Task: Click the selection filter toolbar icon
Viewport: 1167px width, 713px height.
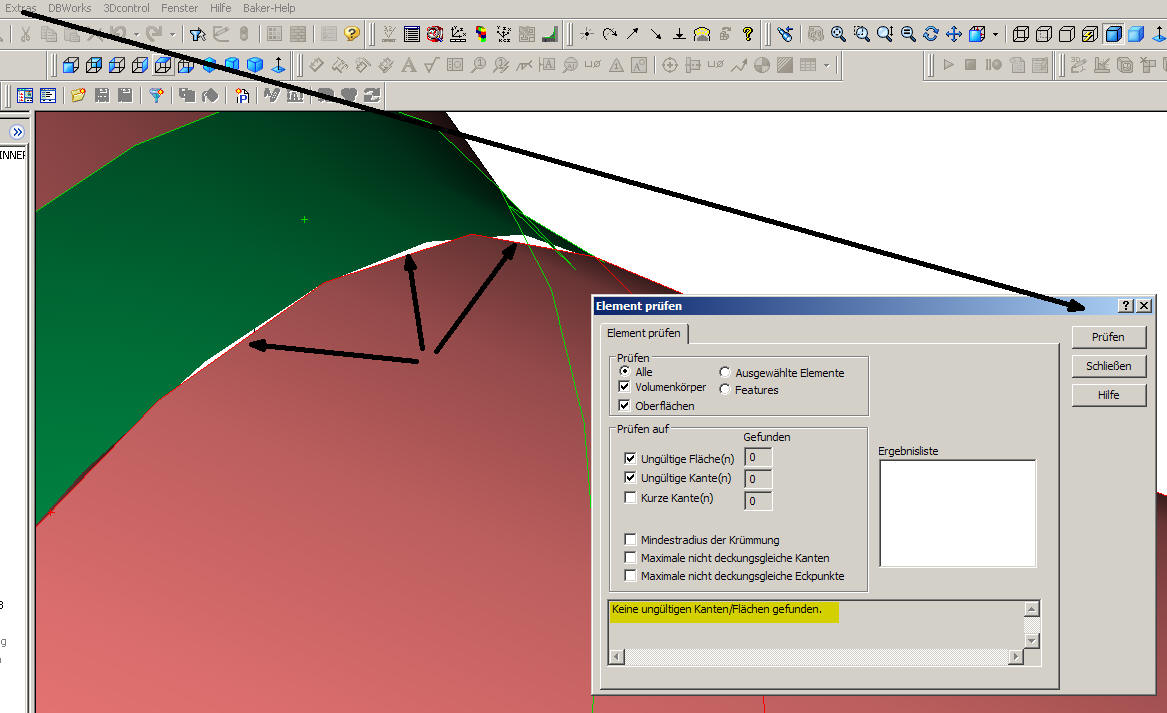Action: [x=197, y=34]
